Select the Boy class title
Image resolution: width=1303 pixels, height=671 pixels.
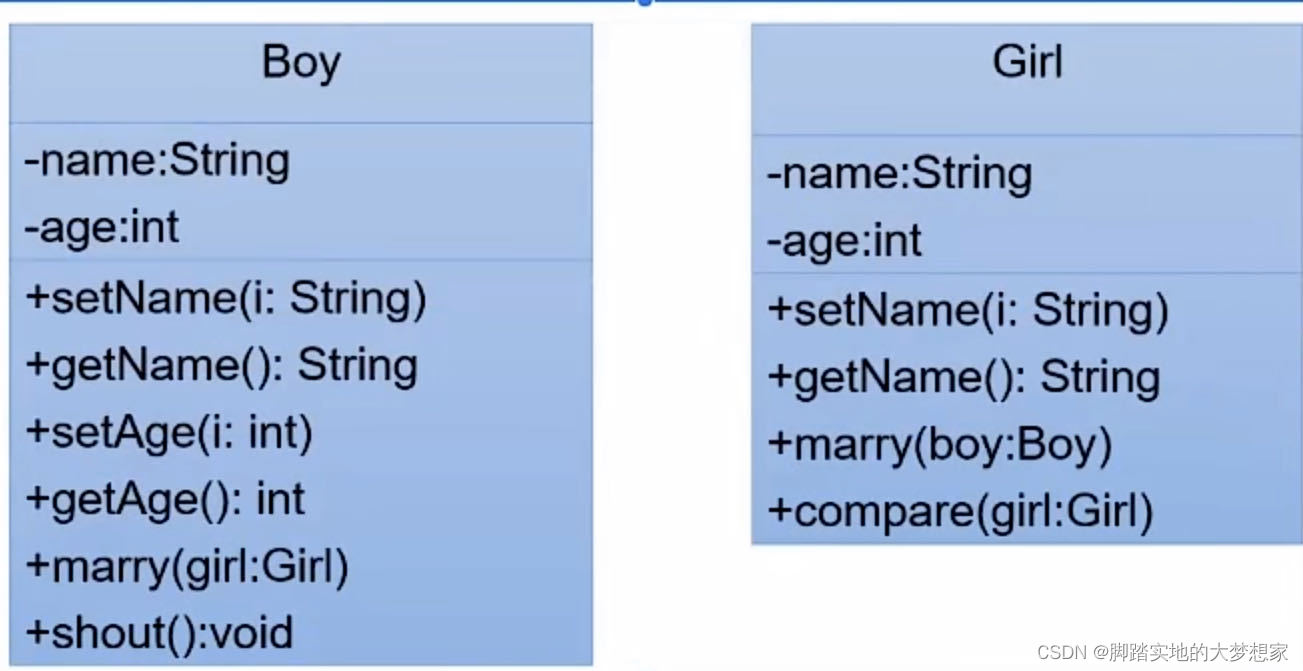(301, 64)
